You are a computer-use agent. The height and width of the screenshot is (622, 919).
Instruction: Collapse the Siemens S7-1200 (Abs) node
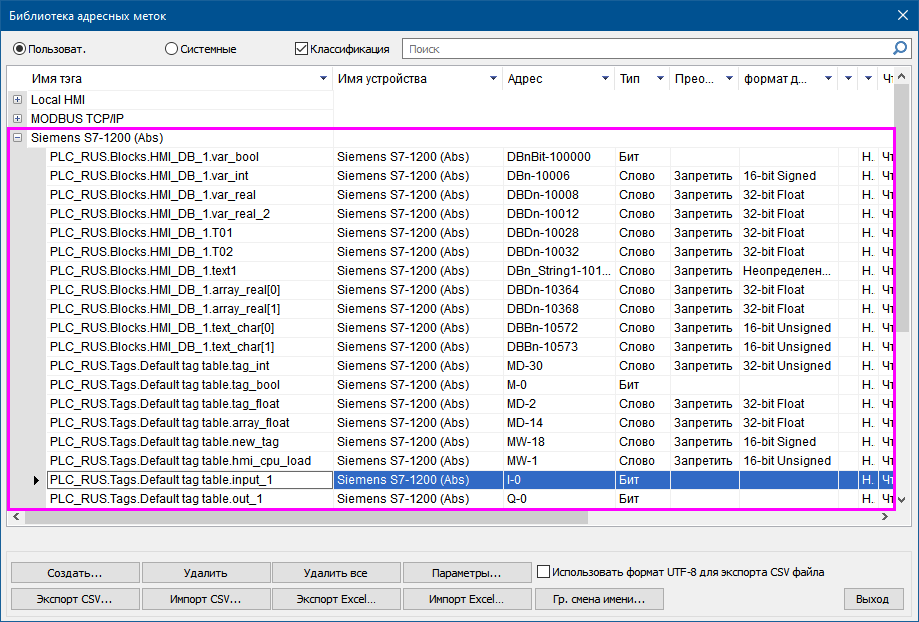pyautogui.click(x=18, y=138)
